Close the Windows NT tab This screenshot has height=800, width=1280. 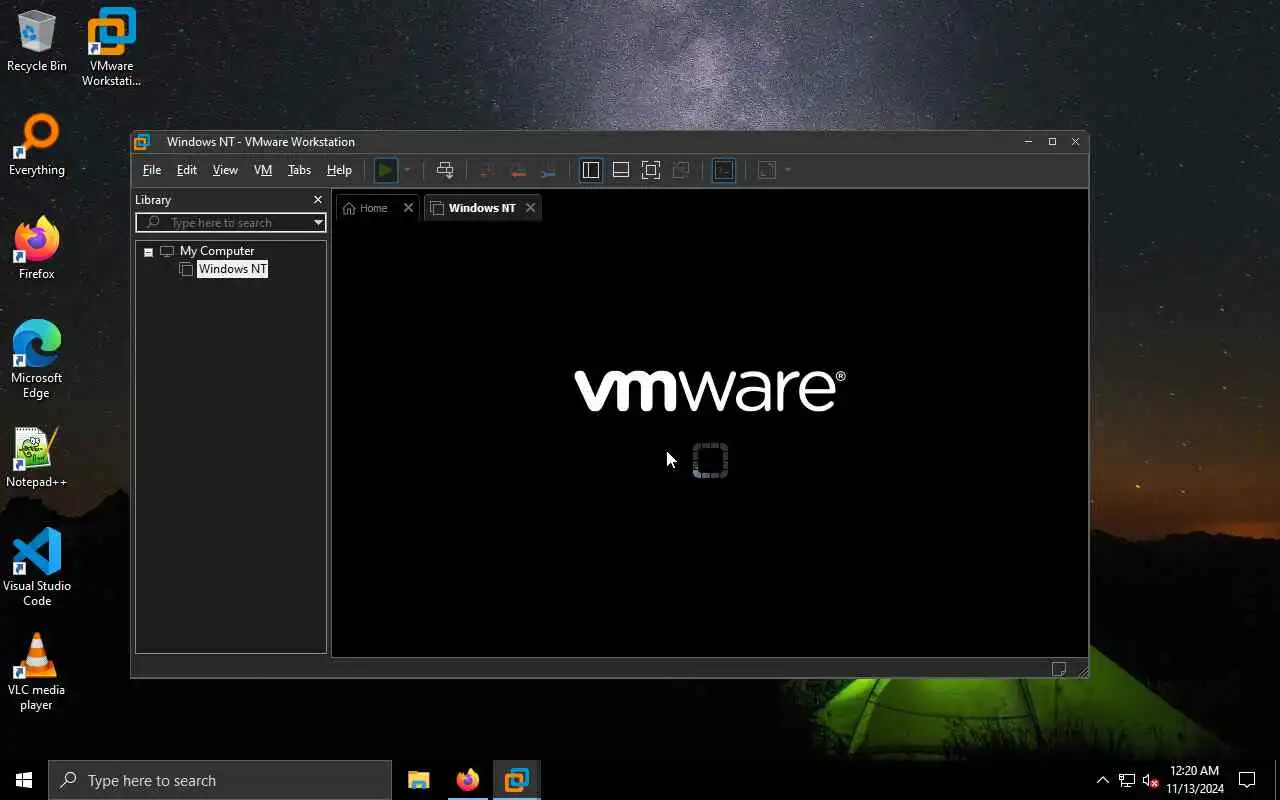pos(530,208)
